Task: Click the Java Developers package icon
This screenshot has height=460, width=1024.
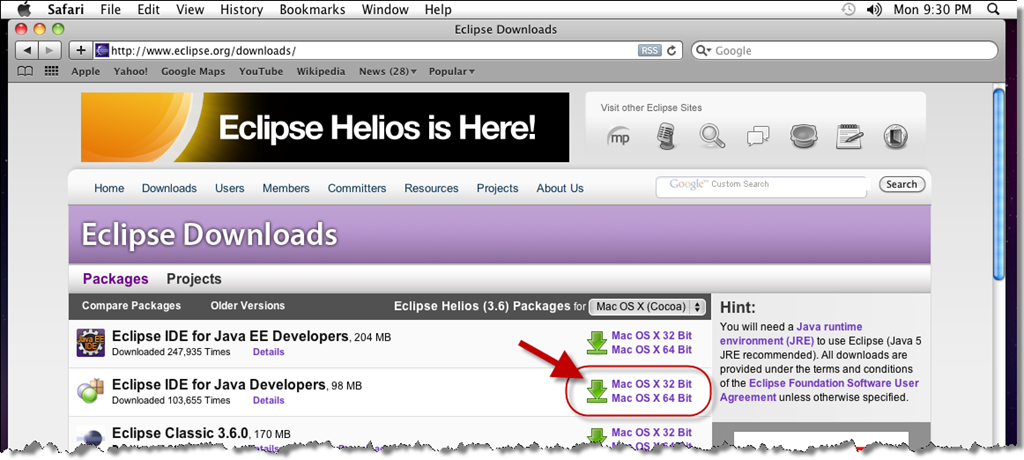Action: tap(90, 390)
